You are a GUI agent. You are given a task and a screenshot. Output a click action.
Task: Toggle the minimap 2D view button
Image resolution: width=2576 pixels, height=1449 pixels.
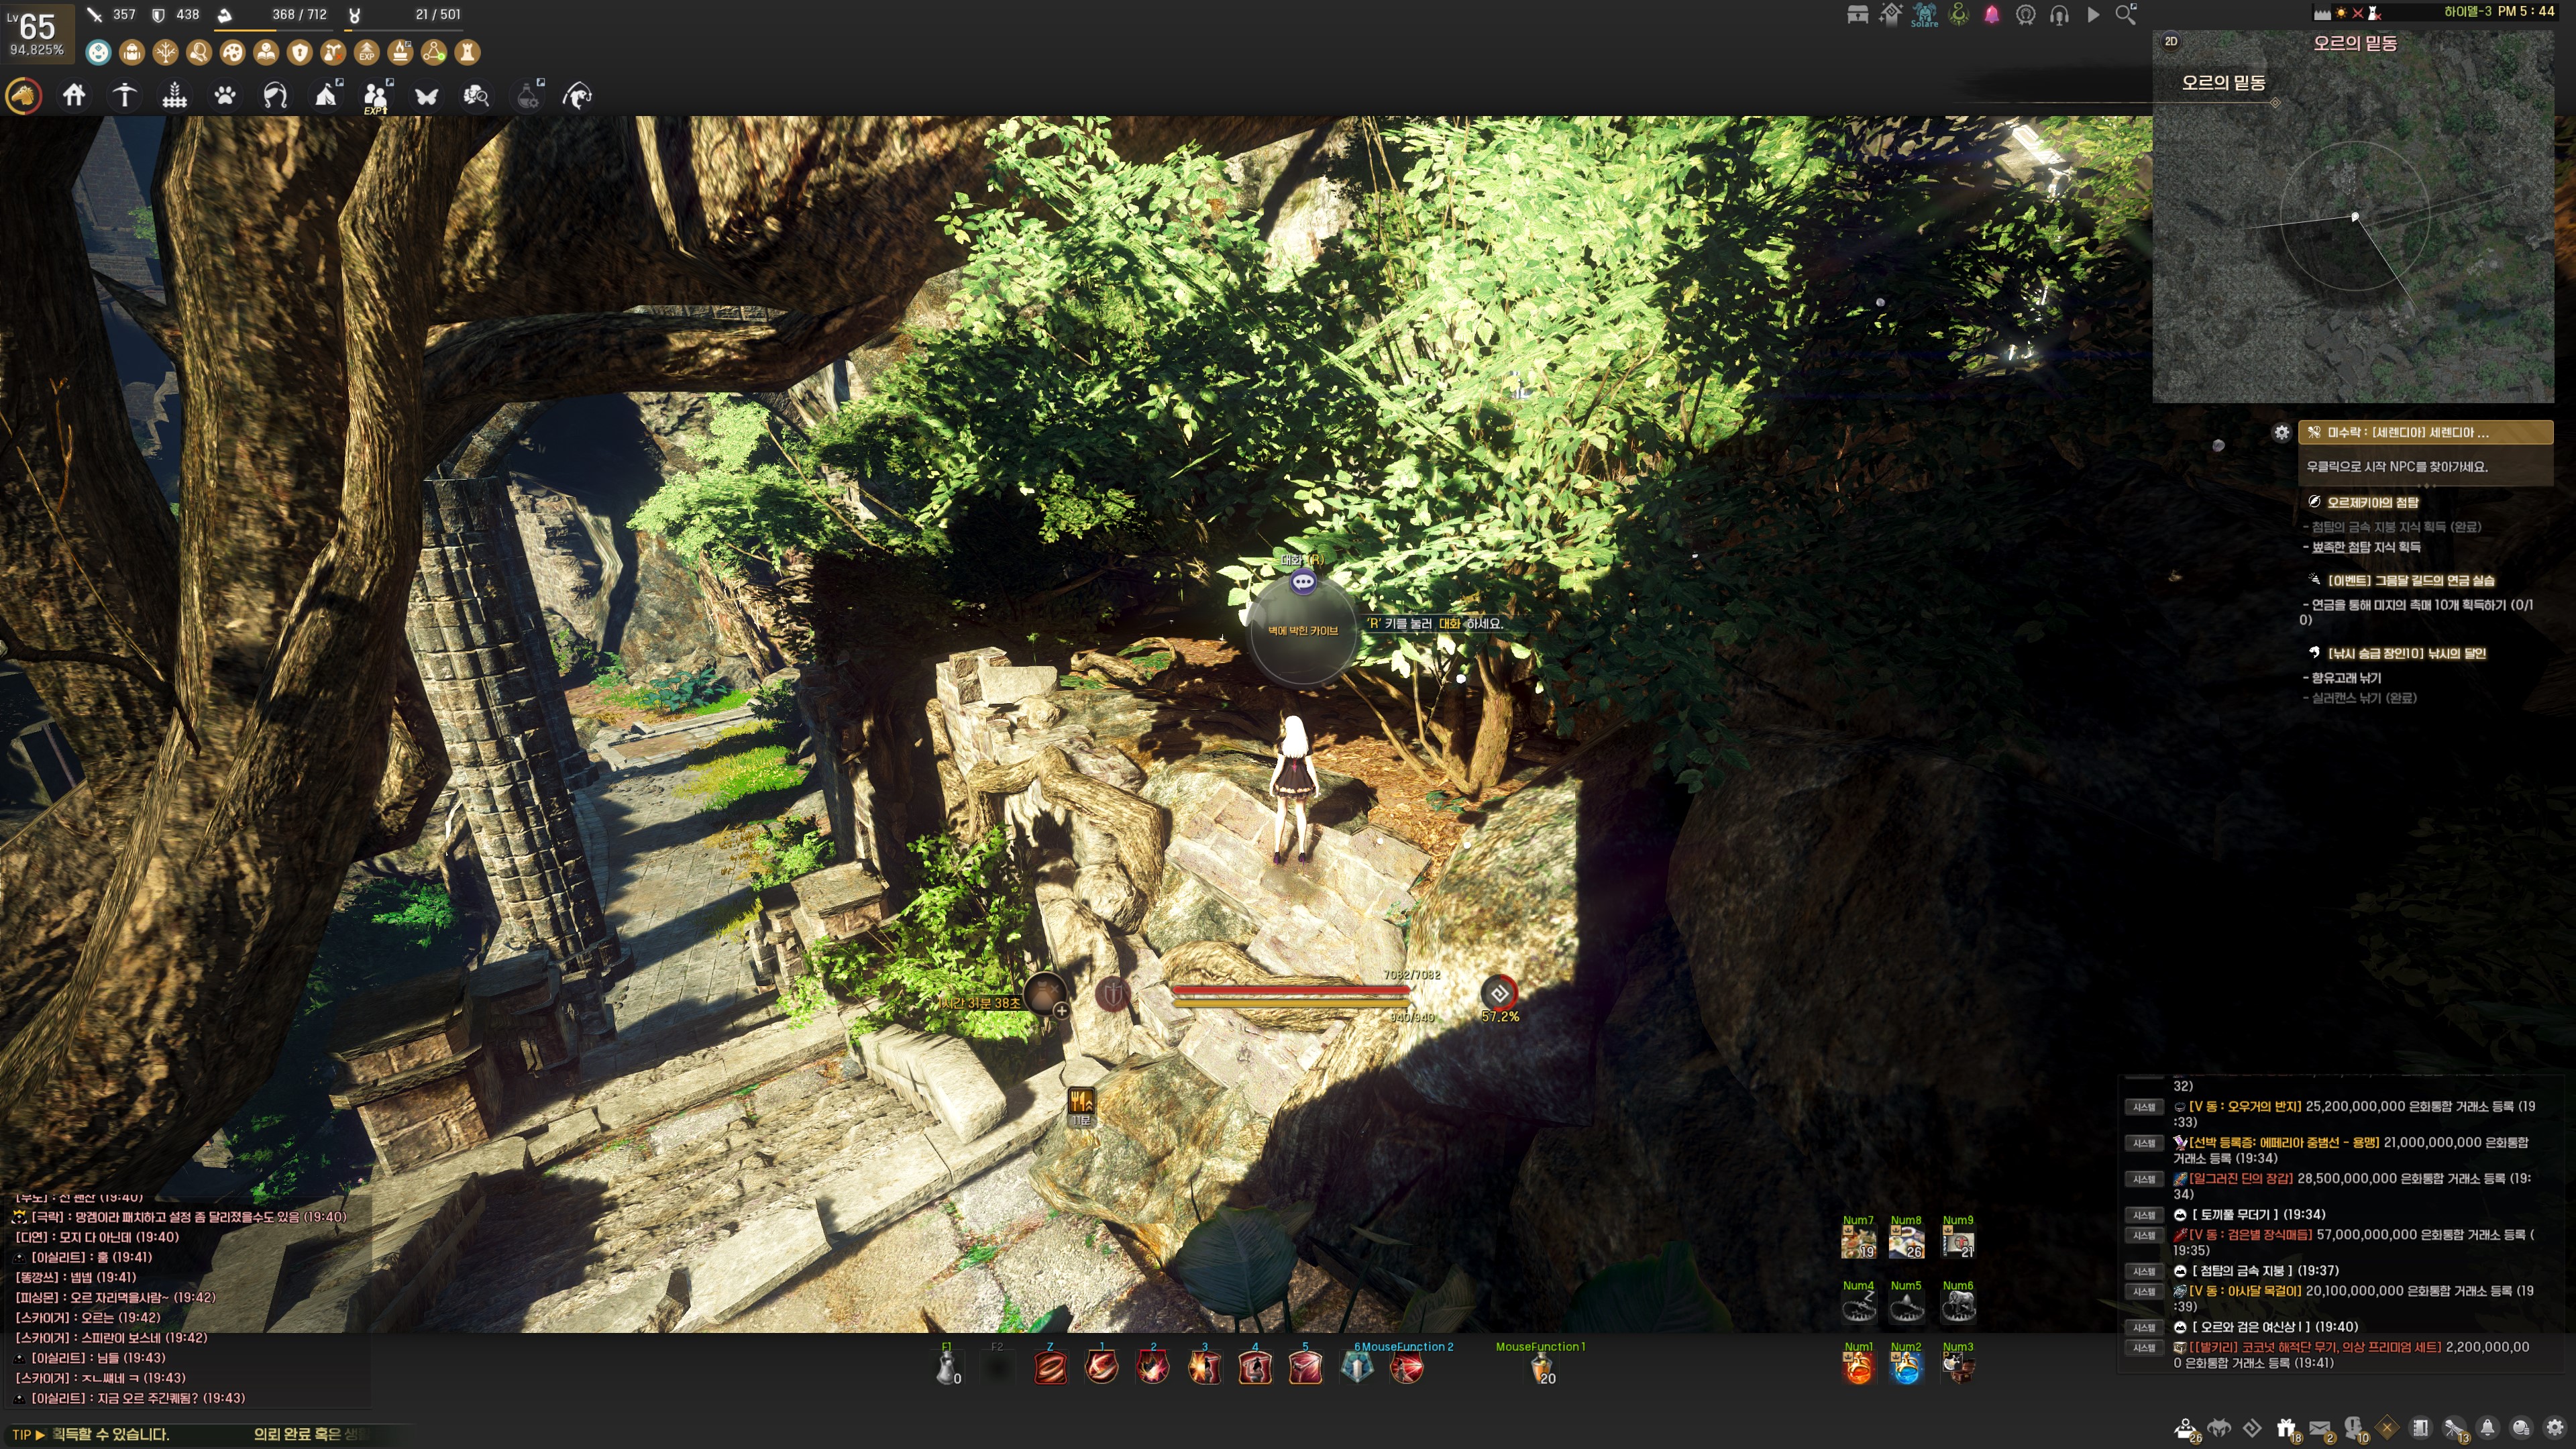(x=2171, y=41)
